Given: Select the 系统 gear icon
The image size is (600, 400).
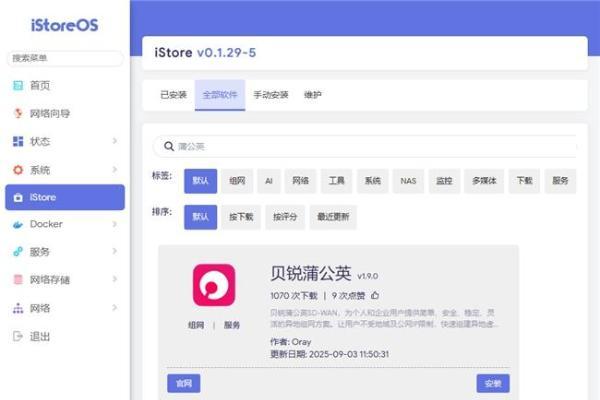Looking at the screenshot, I should (17, 170).
